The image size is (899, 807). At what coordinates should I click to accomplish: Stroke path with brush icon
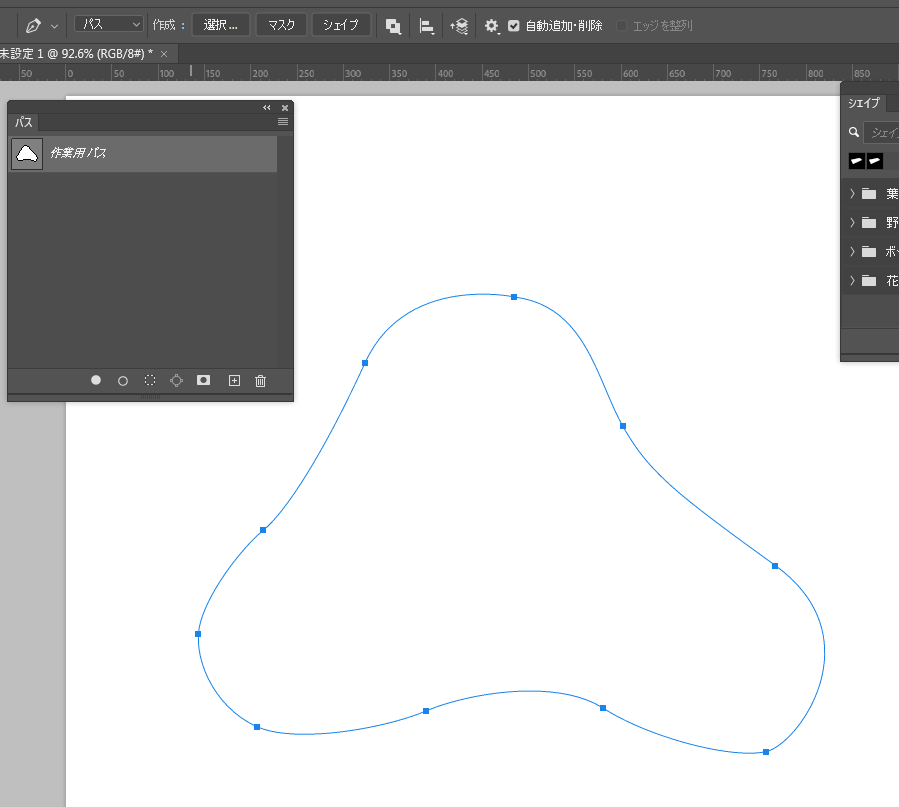point(123,381)
